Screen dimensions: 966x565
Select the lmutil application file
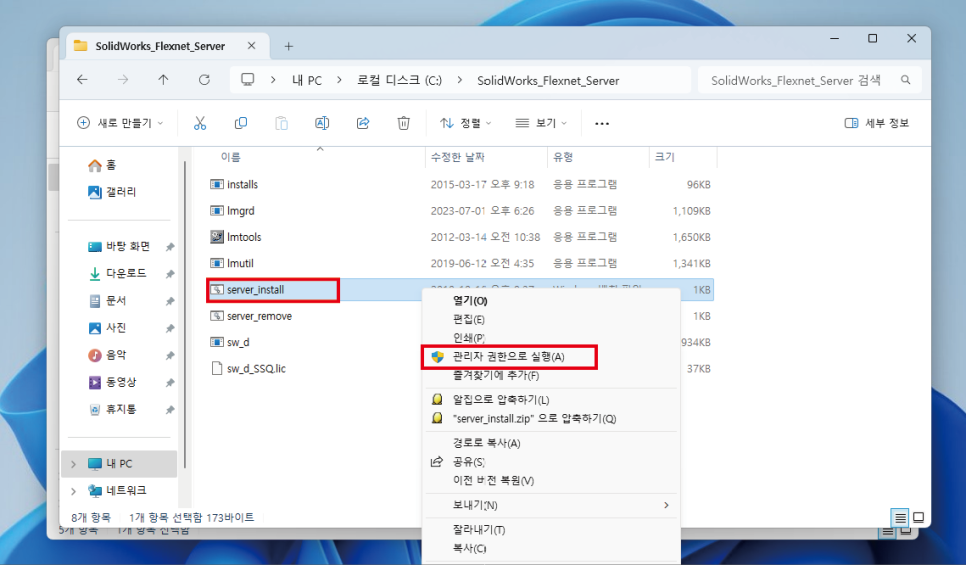tap(240, 263)
